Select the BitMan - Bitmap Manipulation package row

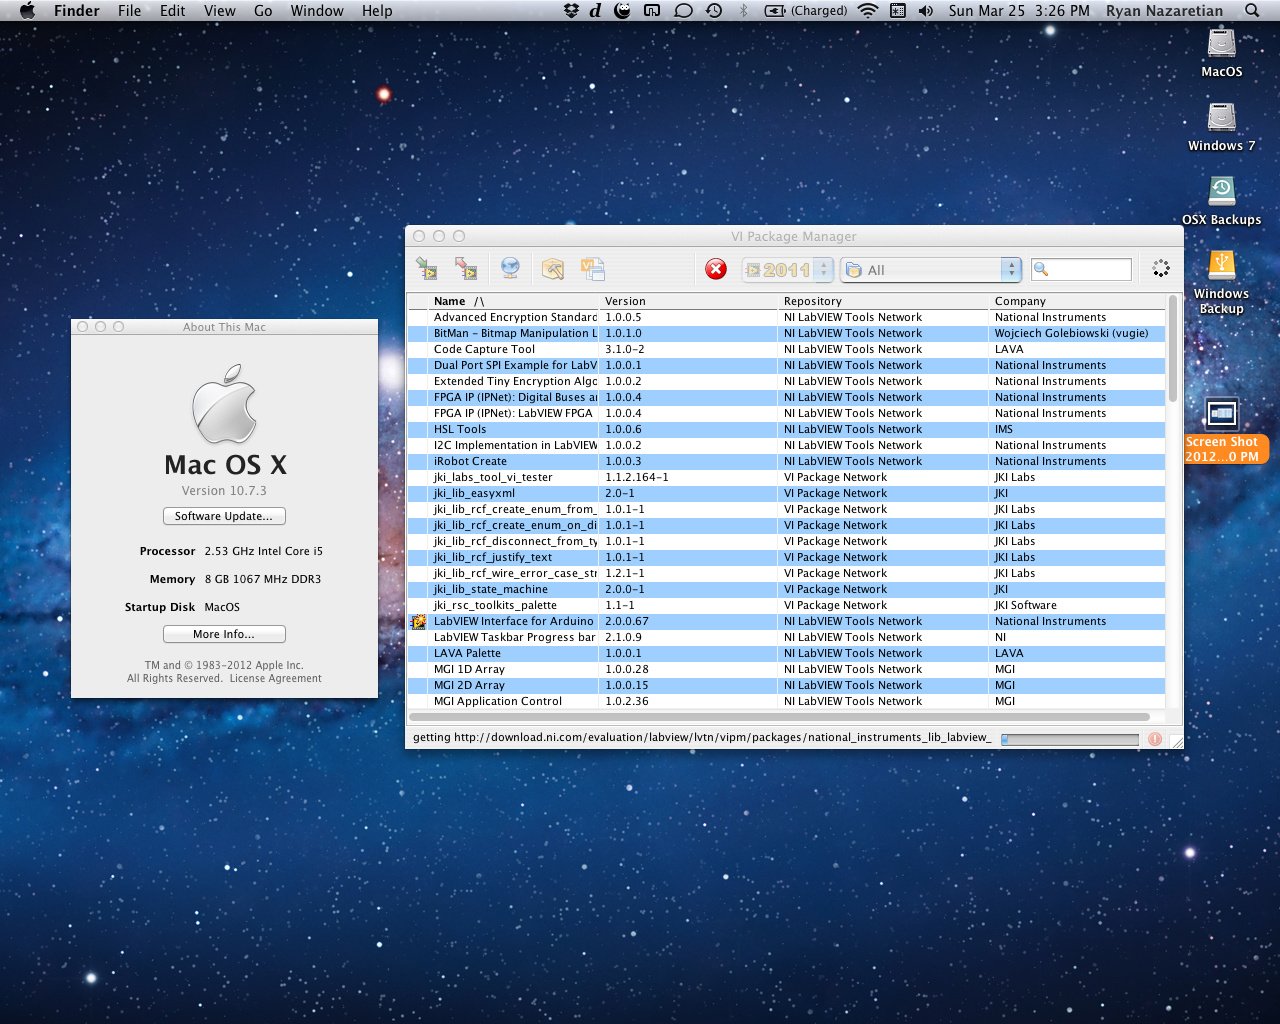pos(786,333)
